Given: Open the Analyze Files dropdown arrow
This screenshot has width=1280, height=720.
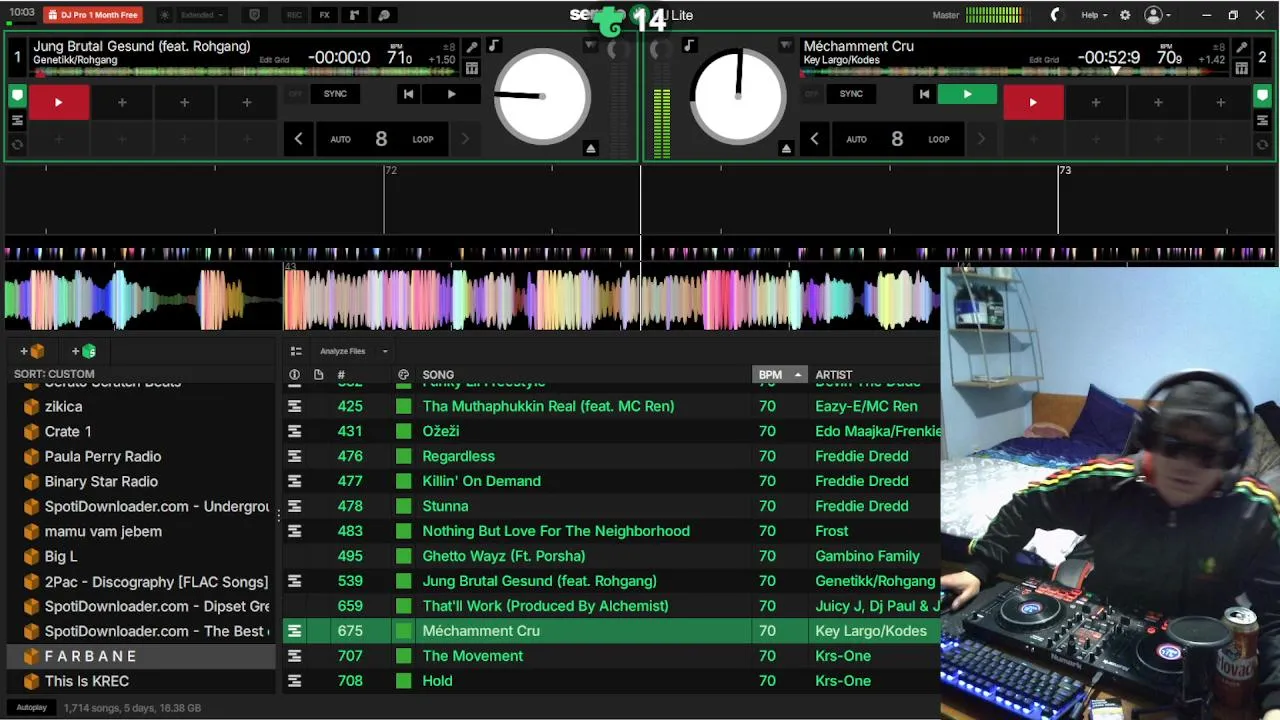Looking at the screenshot, I should (385, 351).
